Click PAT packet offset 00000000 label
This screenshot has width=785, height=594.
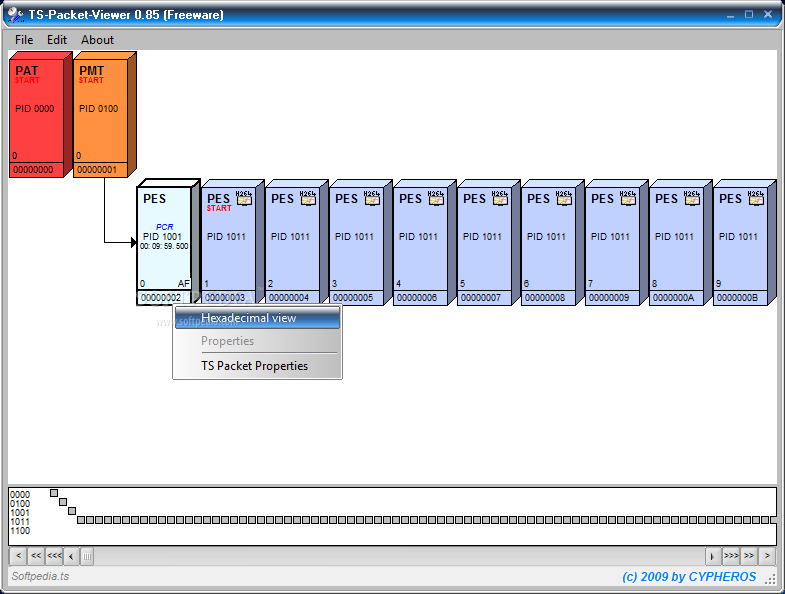coord(33,170)
